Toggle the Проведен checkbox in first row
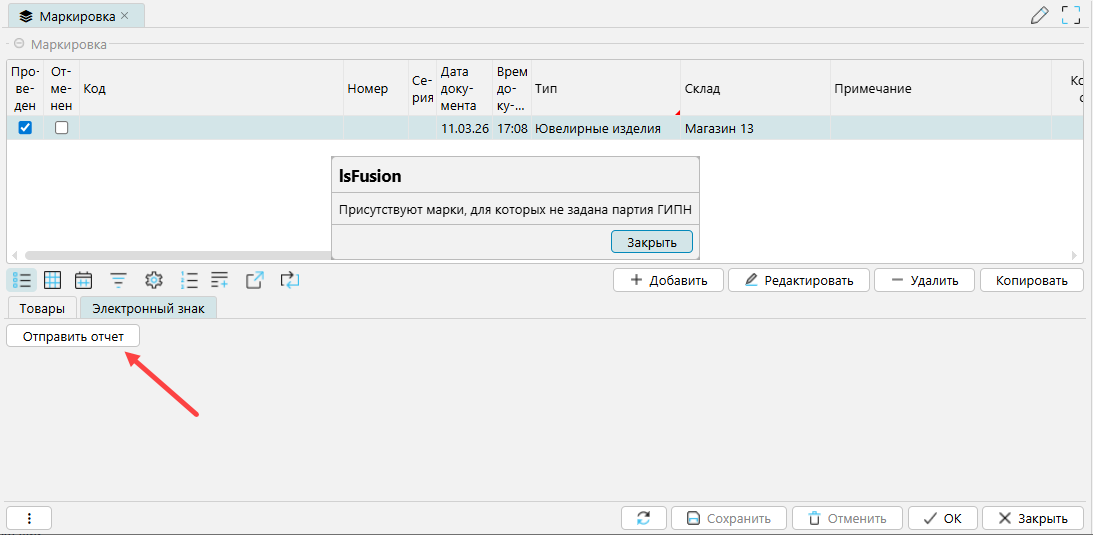The image size is (1093, 535). coord(25,128)
